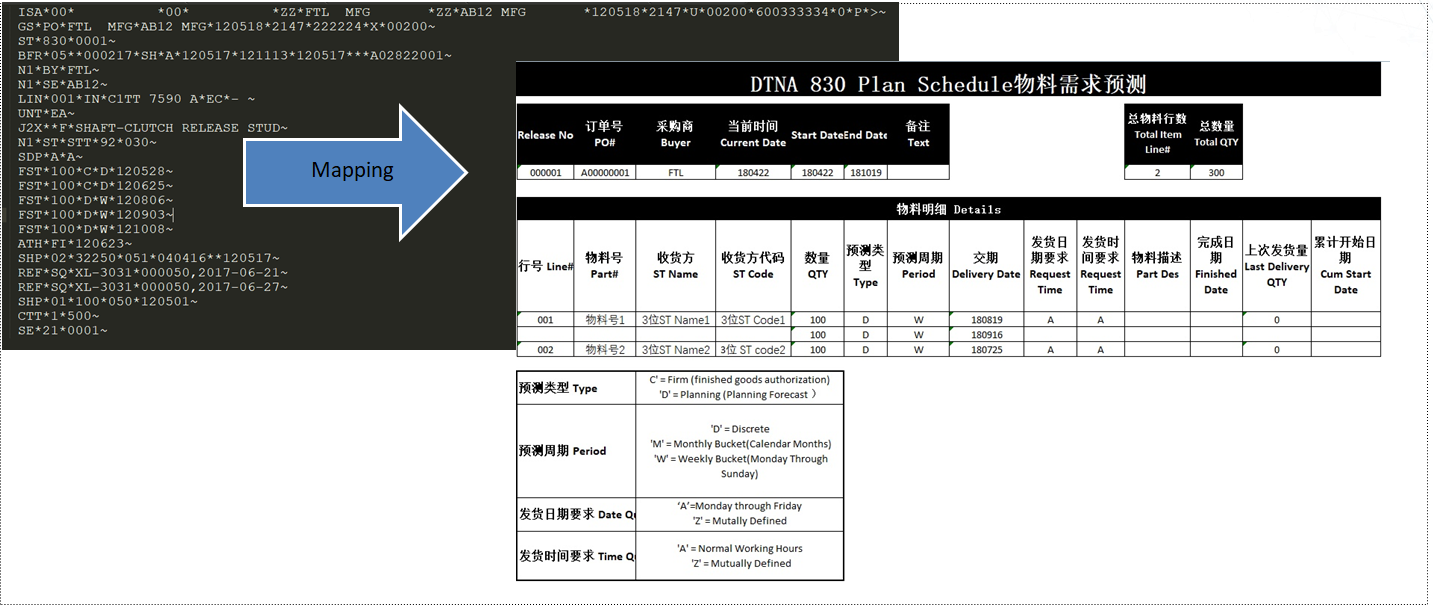
Task: Click the cell 3位 ST code2
Action: (753, 350)
